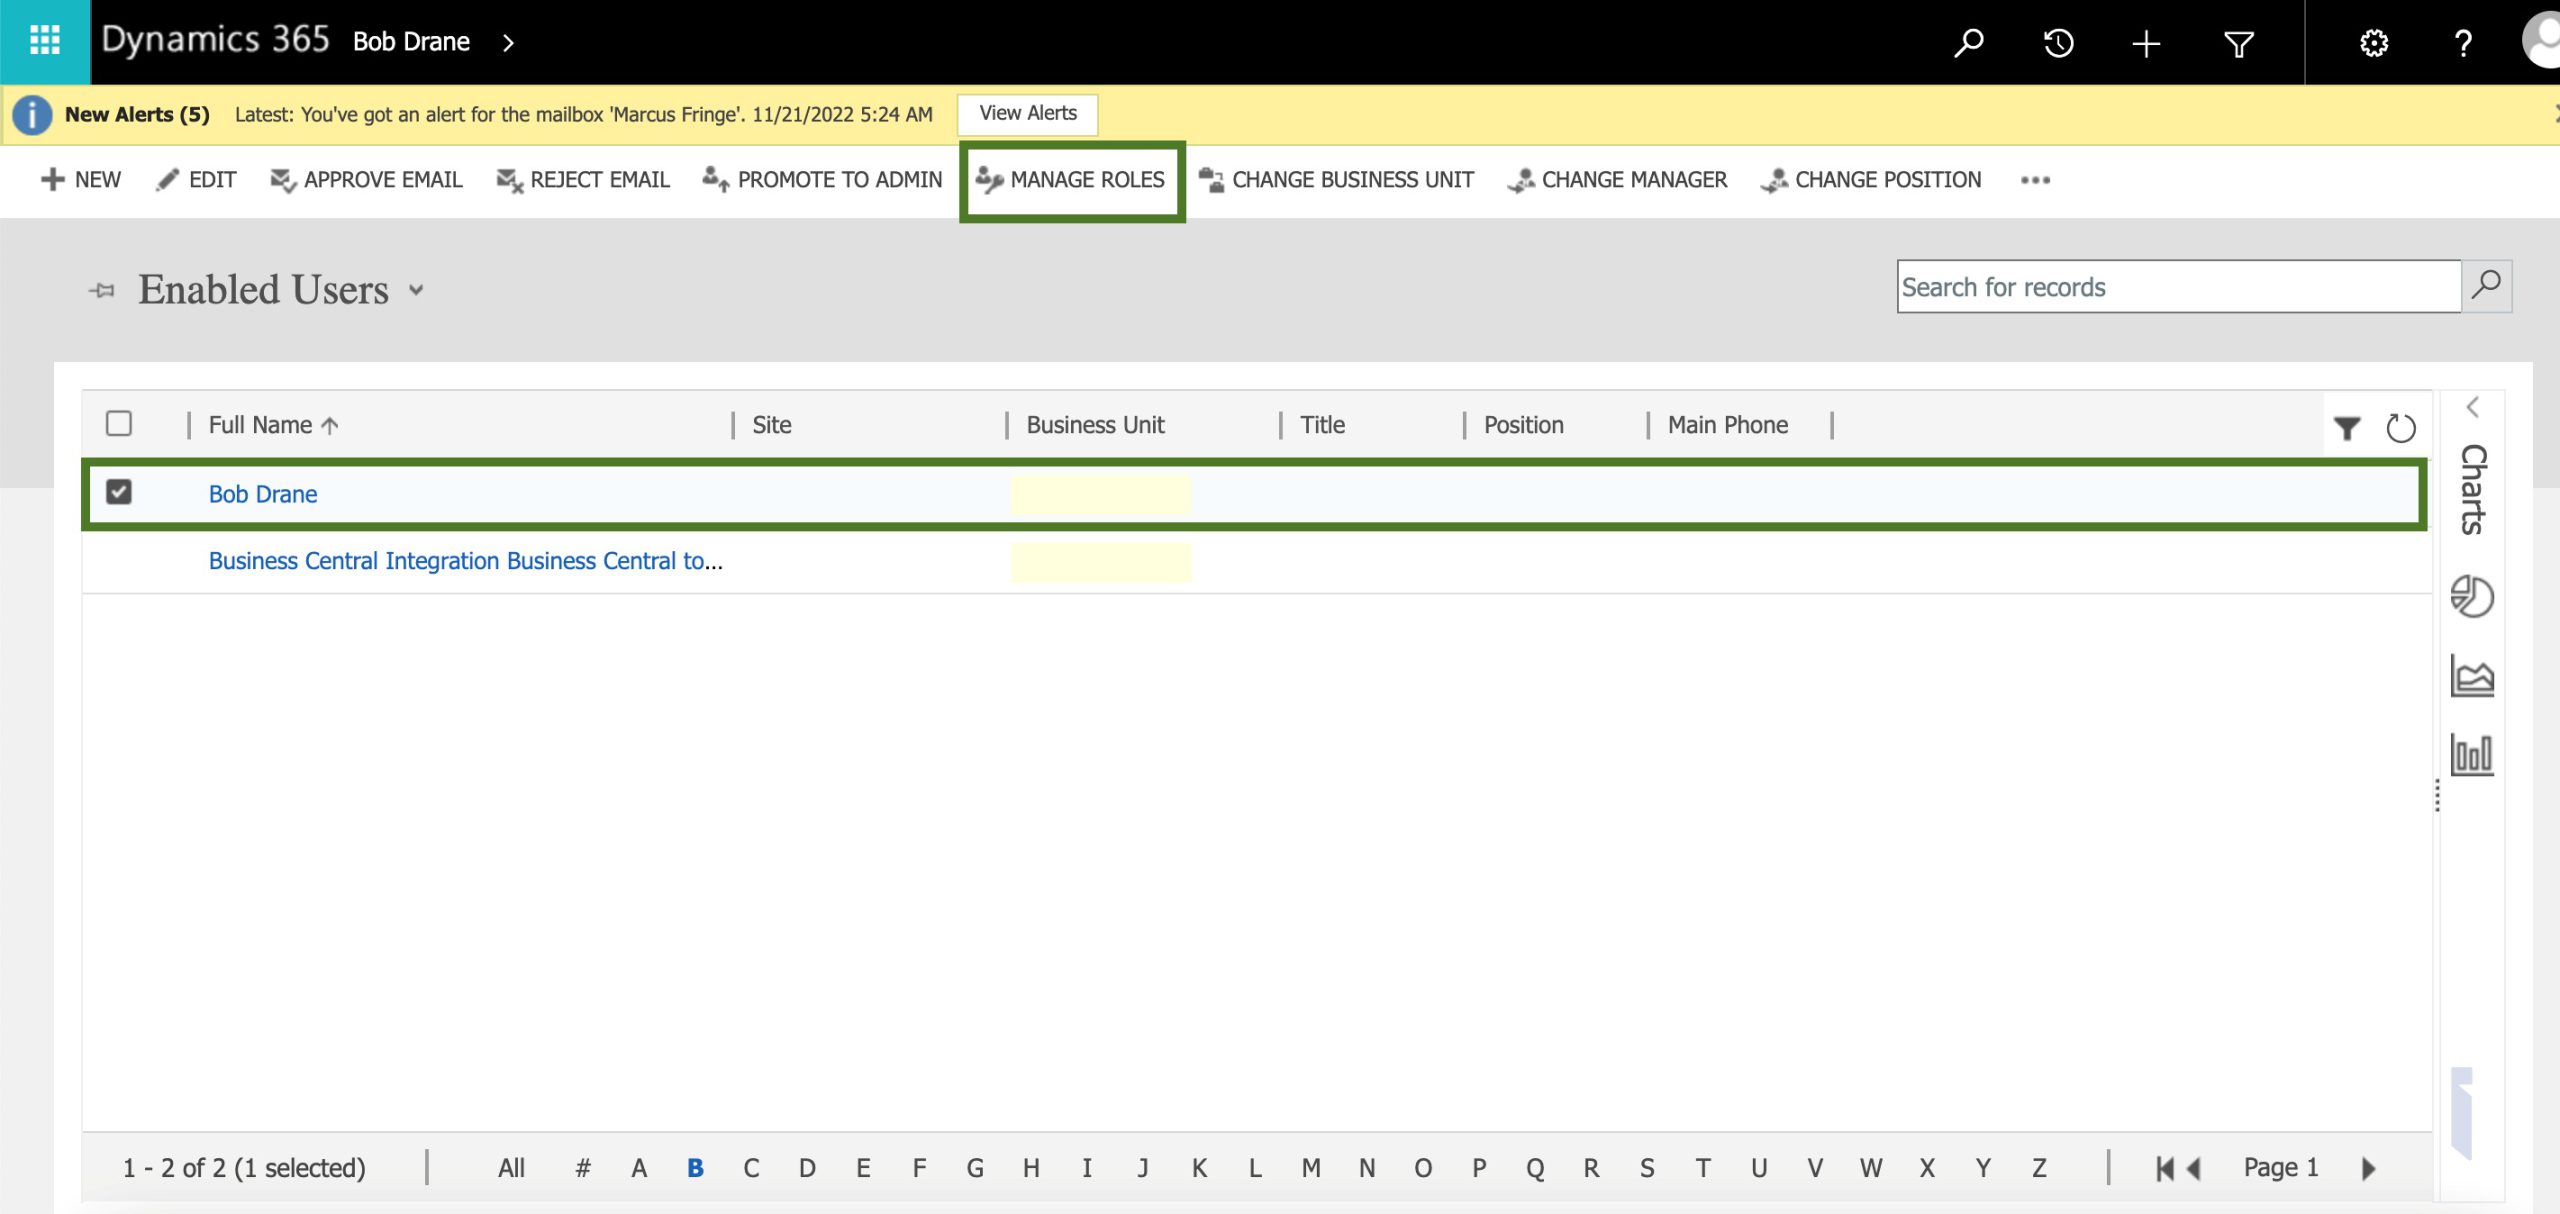
Task: Sort by Business Unit column header
Action: [1095, 425]
